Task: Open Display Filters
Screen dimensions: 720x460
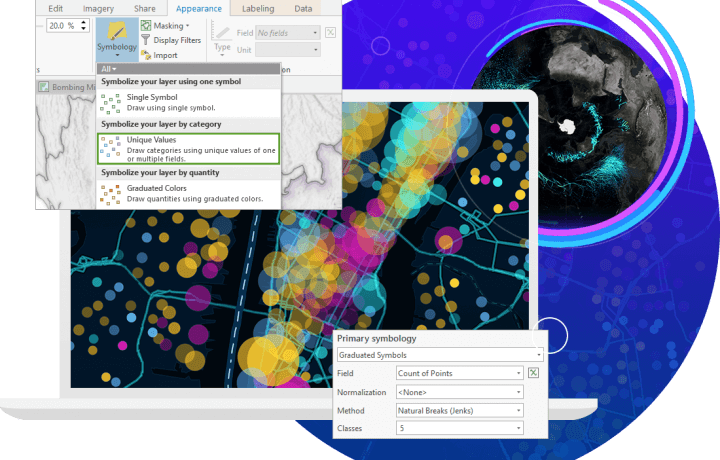Action: pyautogui.click(x=171, y=40)
